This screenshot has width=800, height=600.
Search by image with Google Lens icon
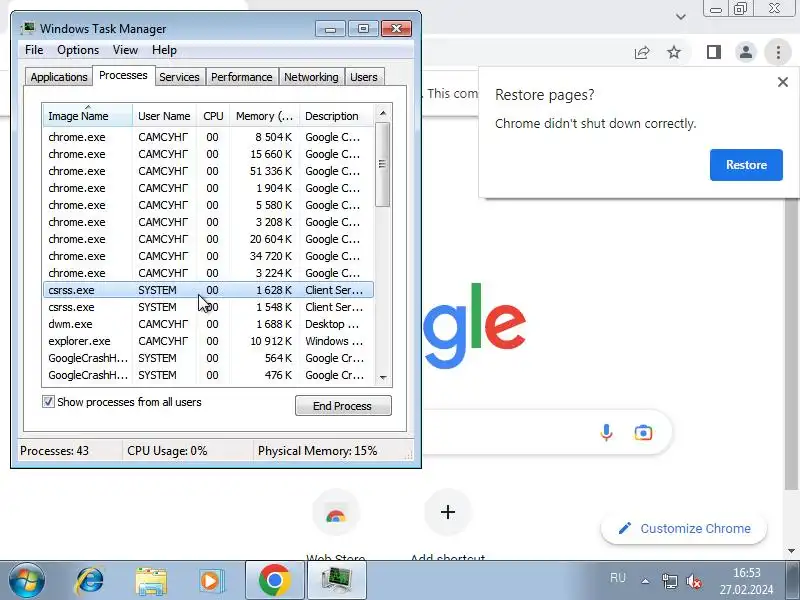[643, 433]
